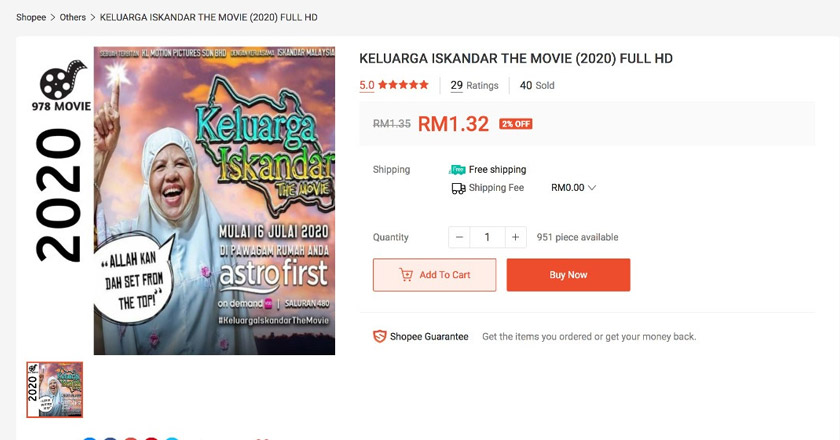Increase quantity with the plus button

click(x=515, y=237)
